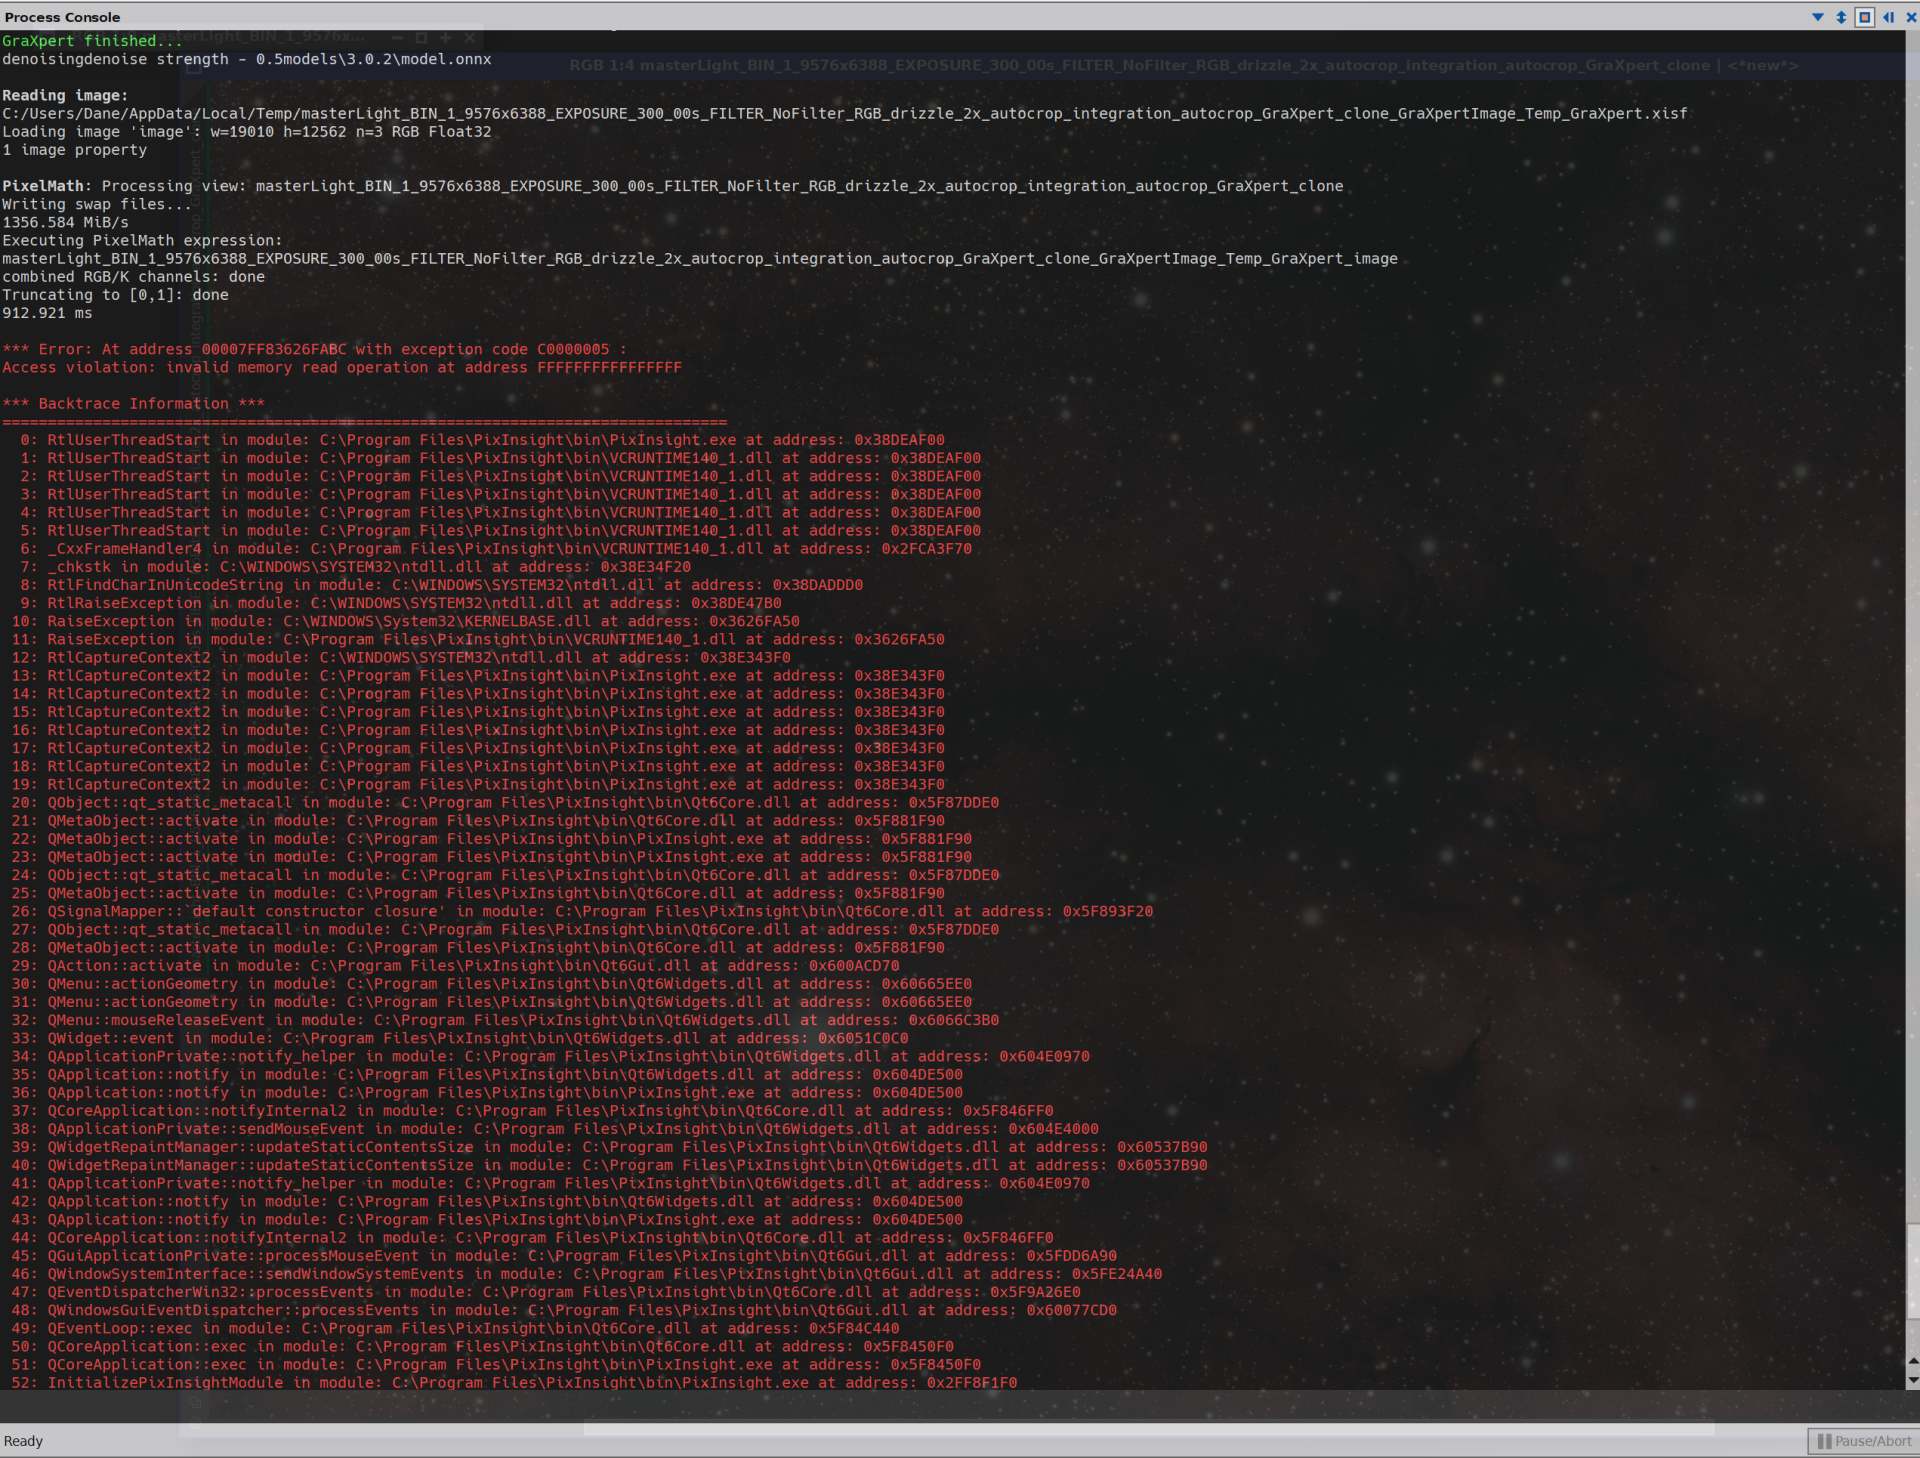The height and width of the screenshot is (1458, 1920).
Task: Toggle the orange square console mode button
Action: click(1864, 17)
